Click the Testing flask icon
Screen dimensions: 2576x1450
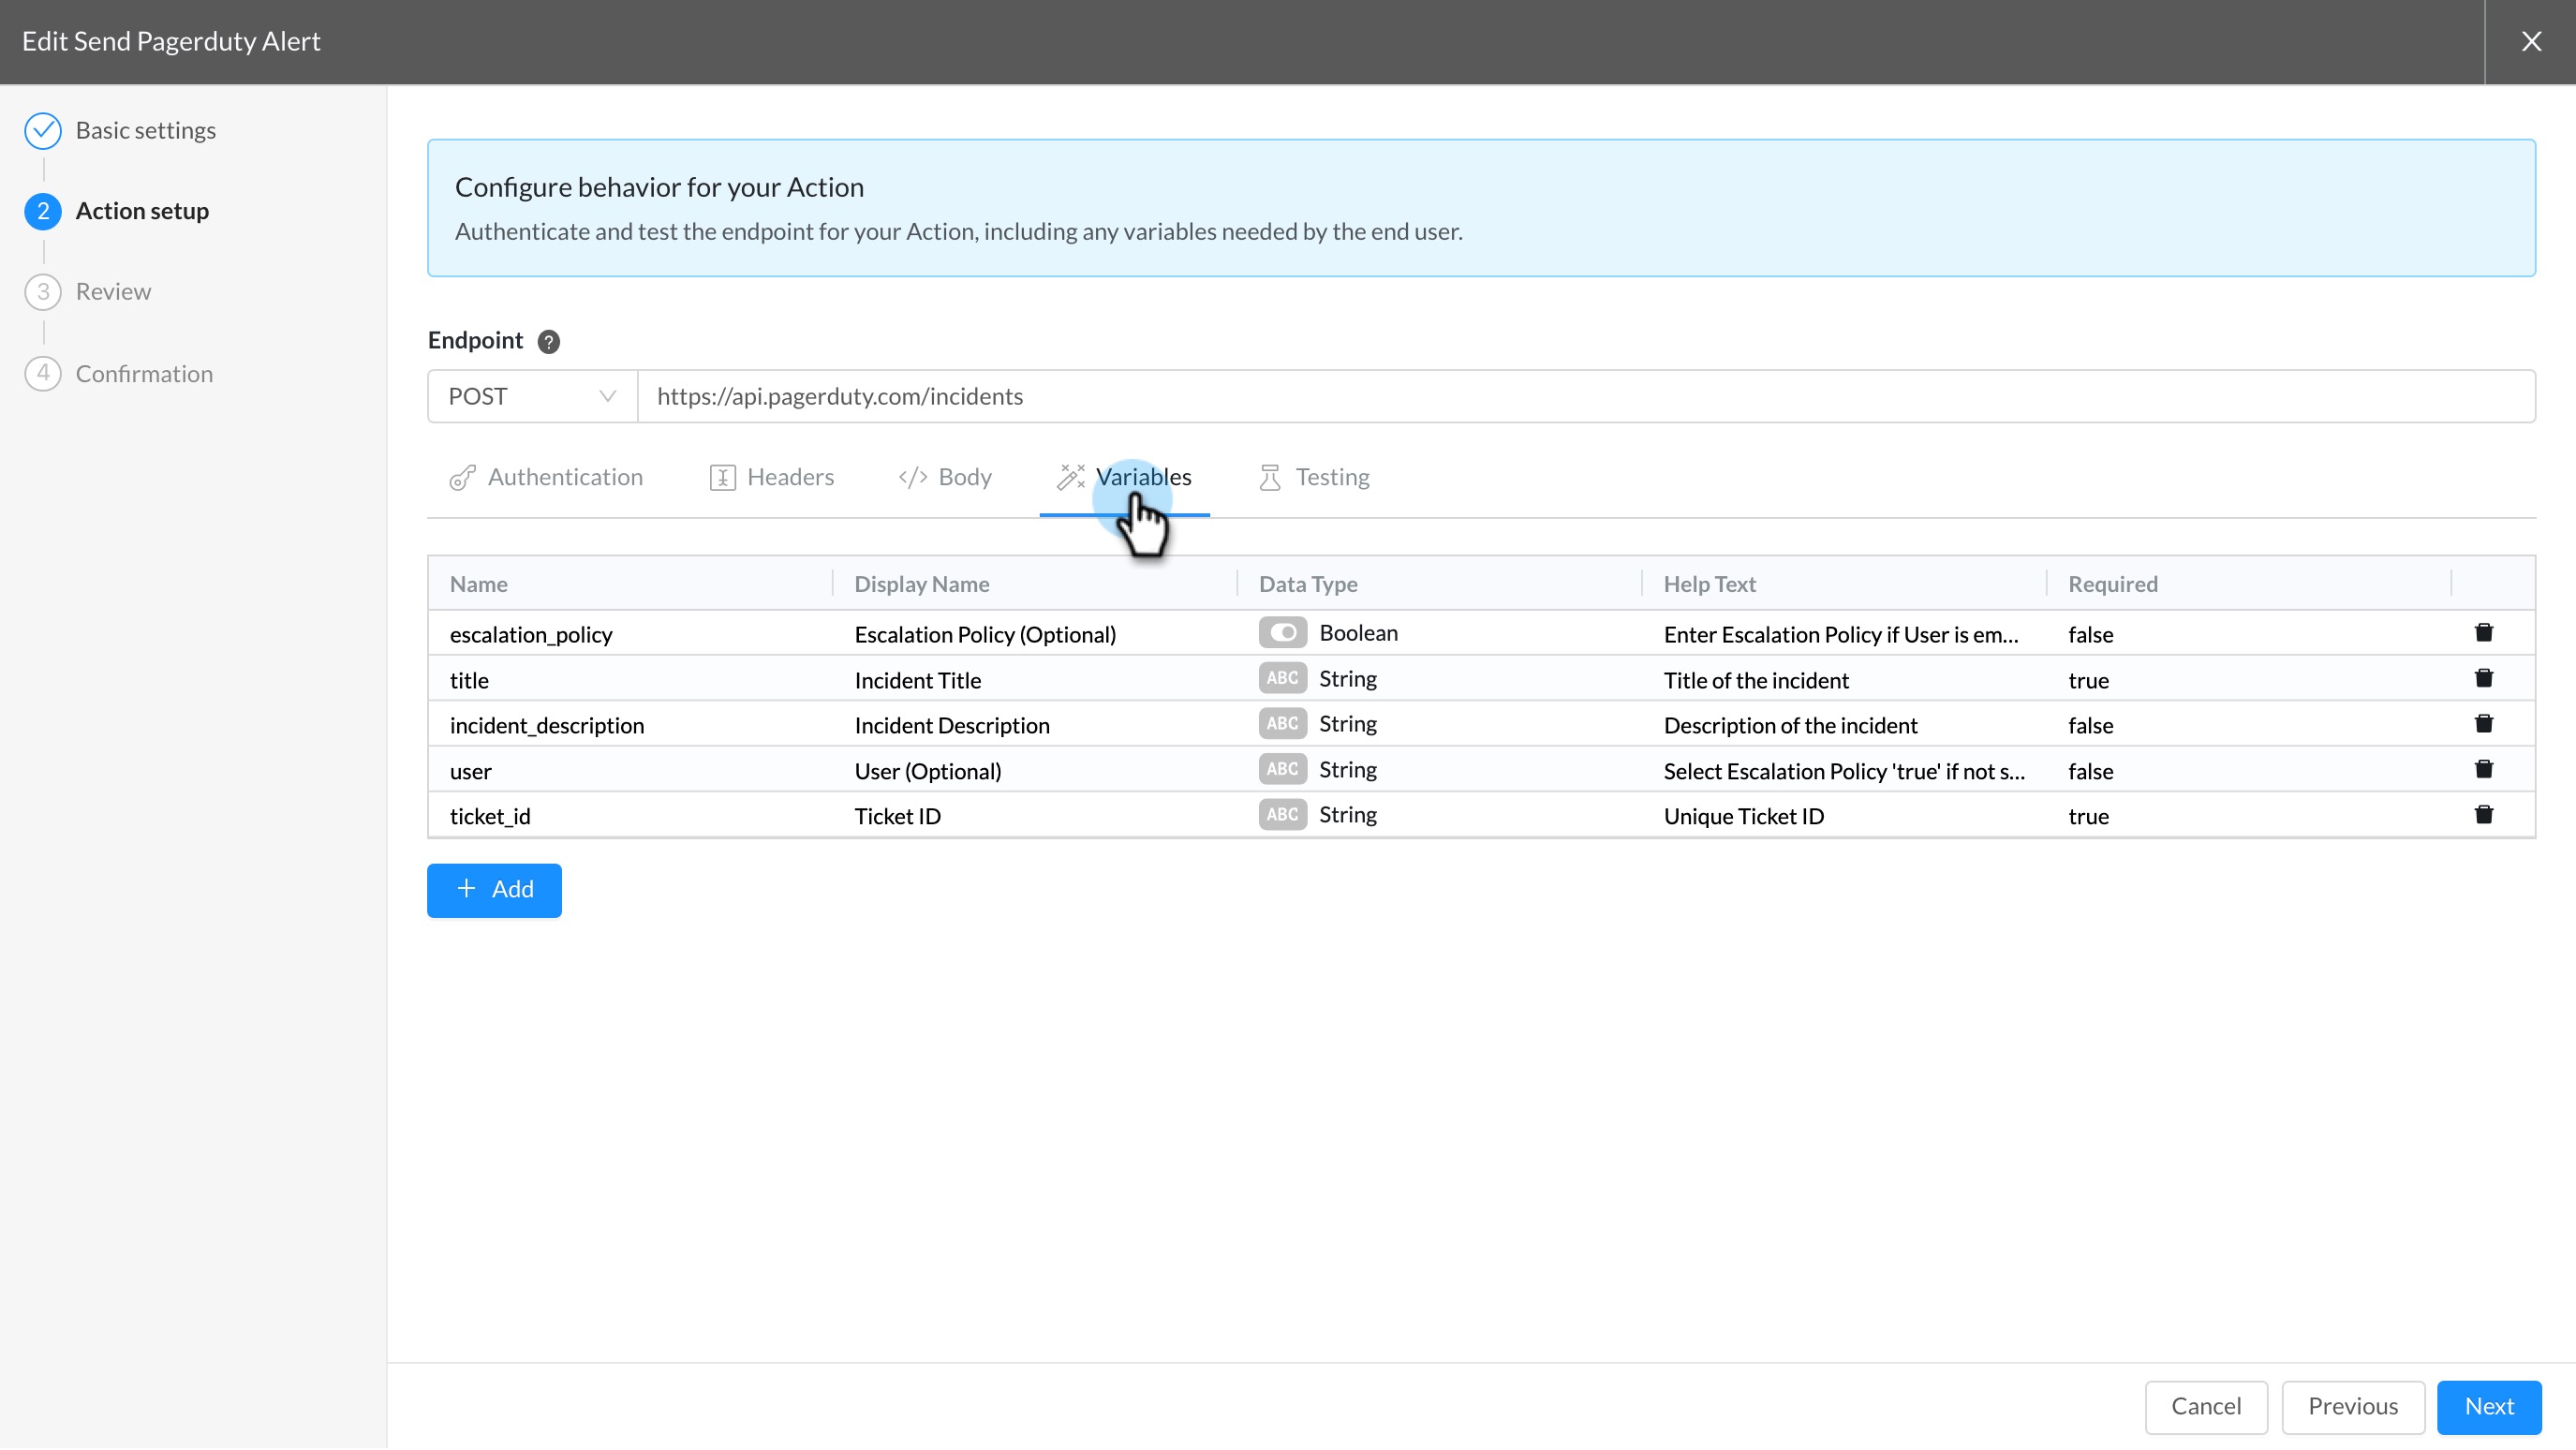(x=1269, y=478)
